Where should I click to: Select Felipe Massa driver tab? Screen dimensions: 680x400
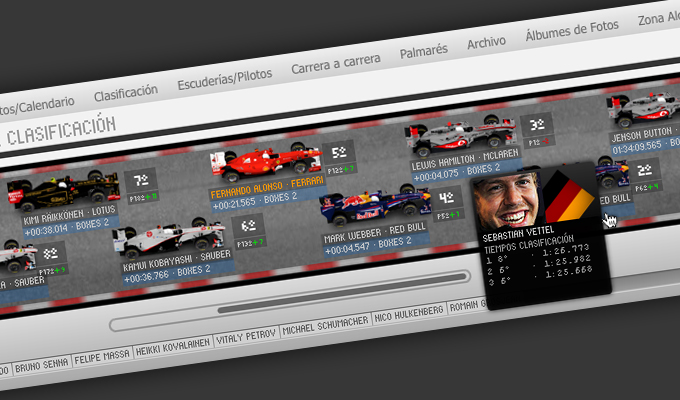pos(102,357)
